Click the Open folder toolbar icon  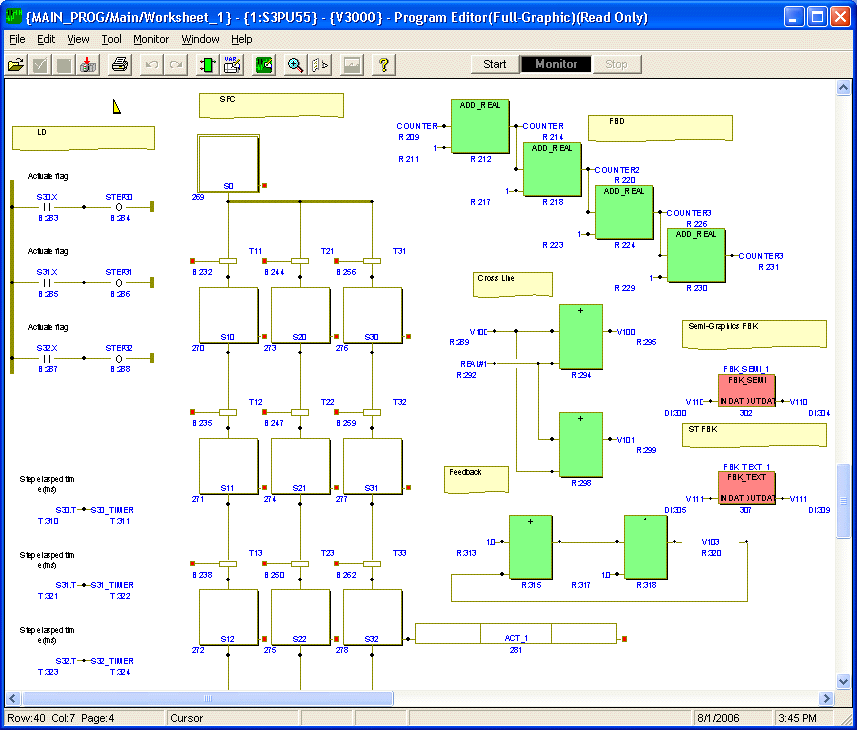(16, 65)
